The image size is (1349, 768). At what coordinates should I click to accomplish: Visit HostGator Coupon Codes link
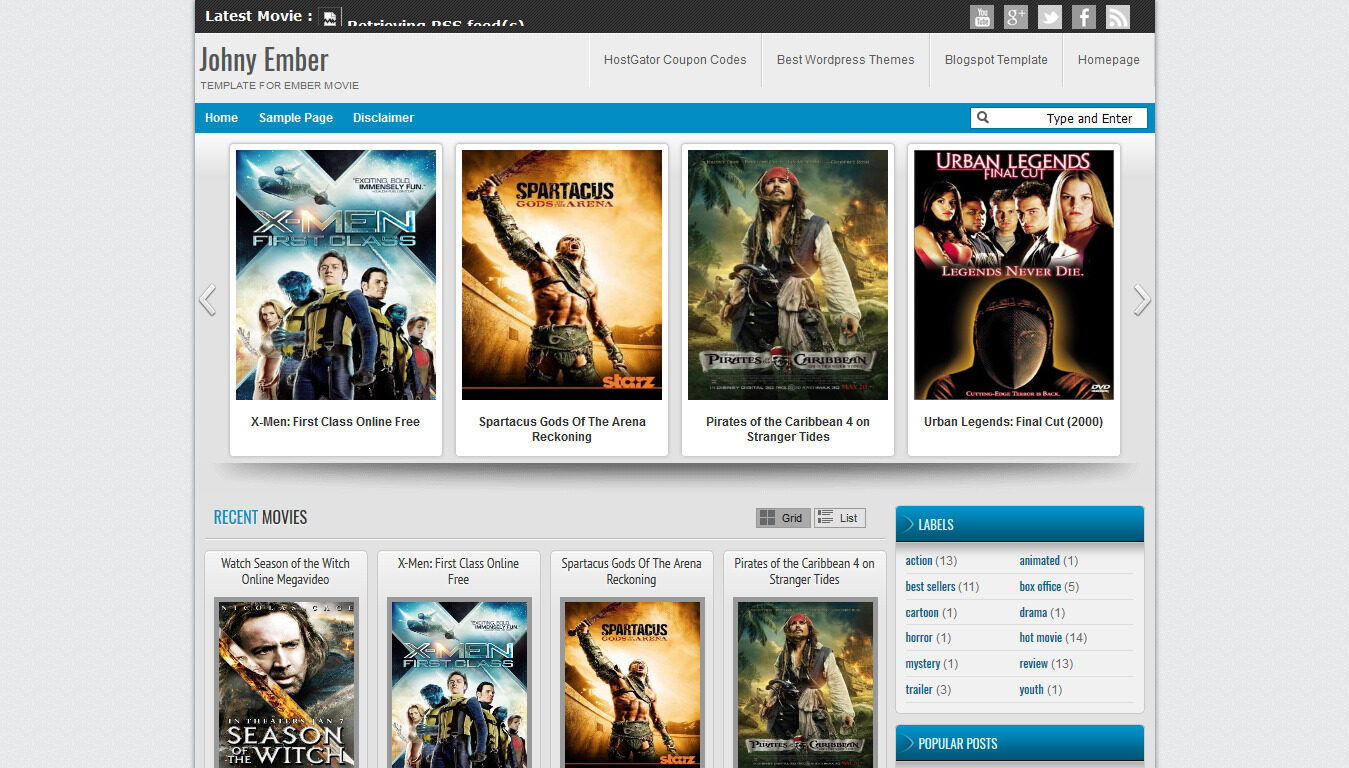point(675,60)
